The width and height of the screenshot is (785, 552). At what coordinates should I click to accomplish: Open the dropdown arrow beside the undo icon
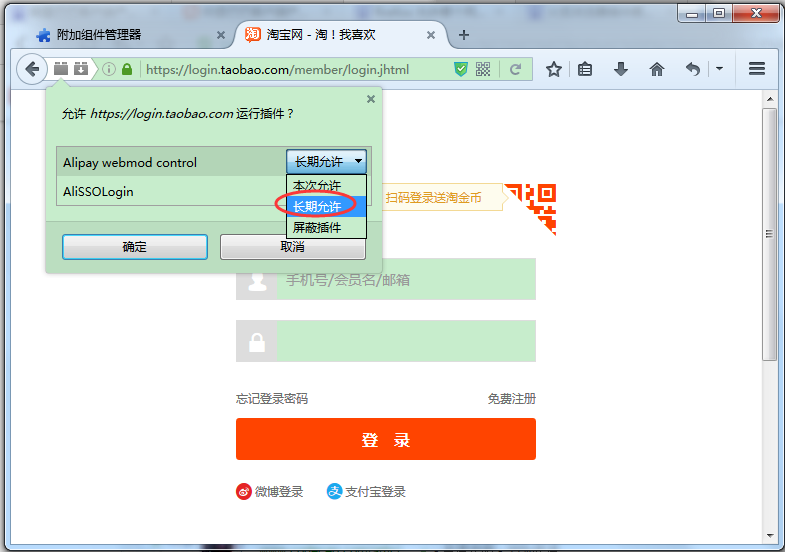(719, 69)
